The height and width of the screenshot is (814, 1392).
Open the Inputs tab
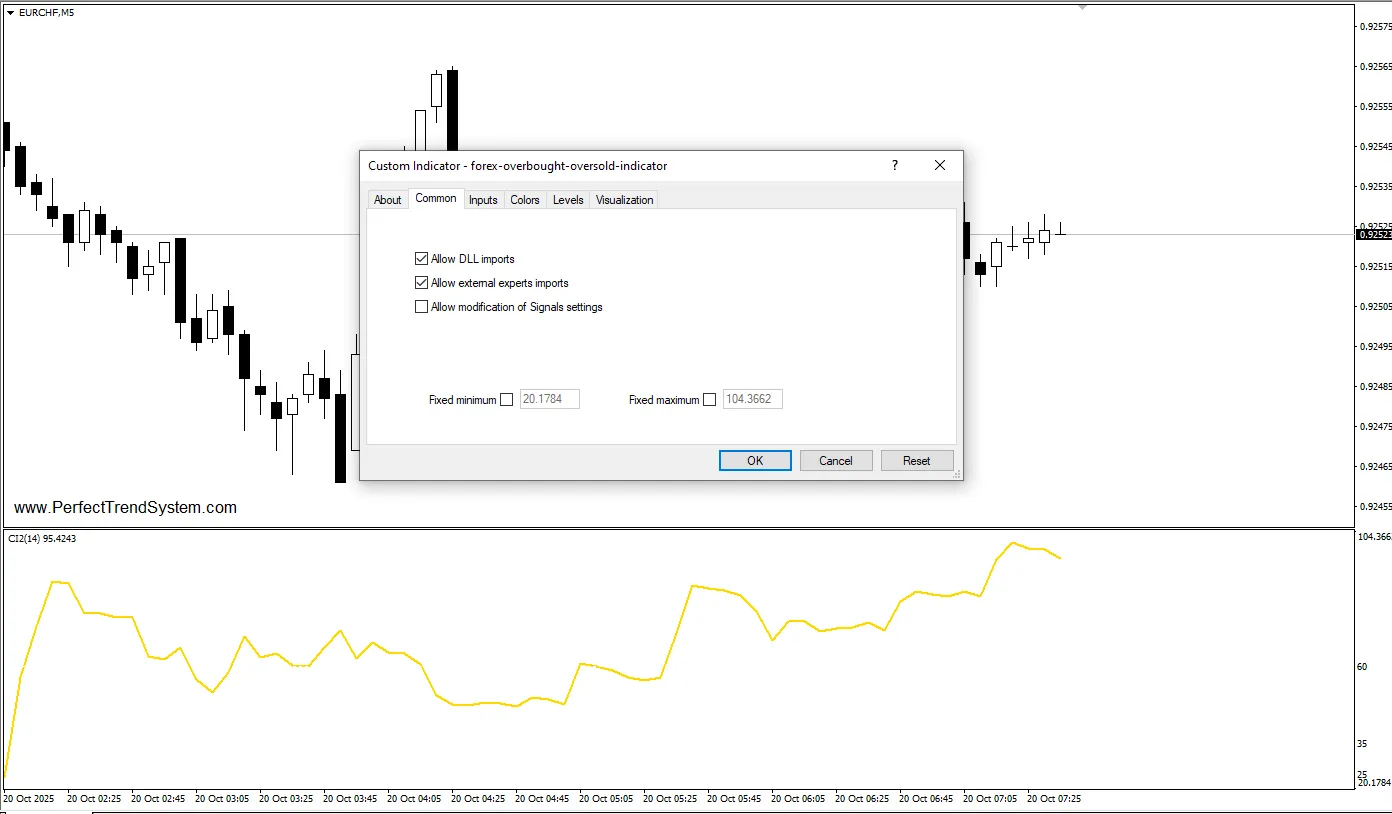(x=483, y=200)
